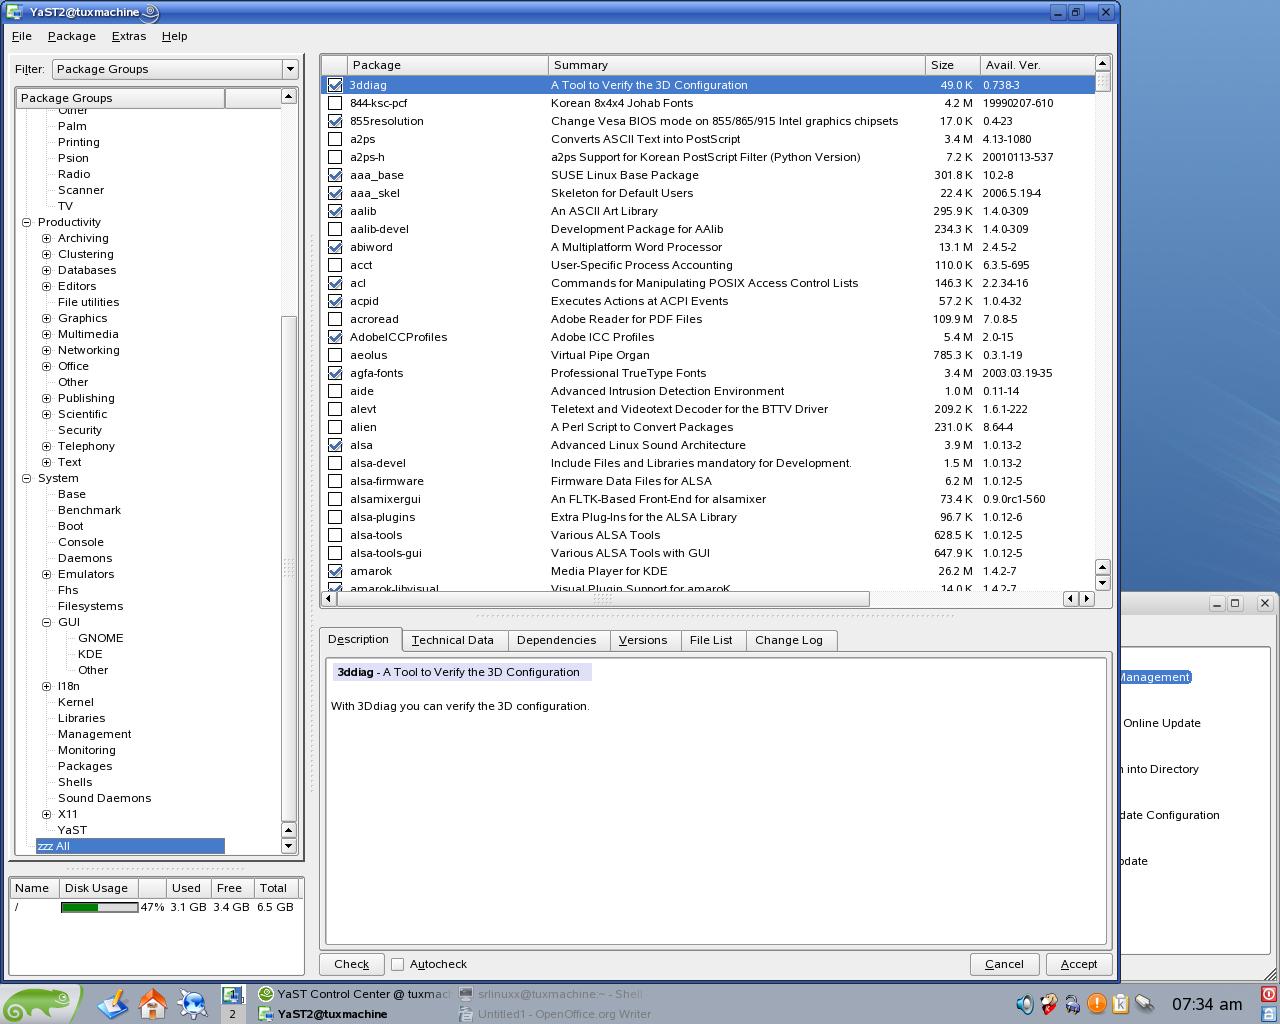Click the blue lock screen button
Viewport: 1280px width, 1024px height.
pos(1268,1013)
